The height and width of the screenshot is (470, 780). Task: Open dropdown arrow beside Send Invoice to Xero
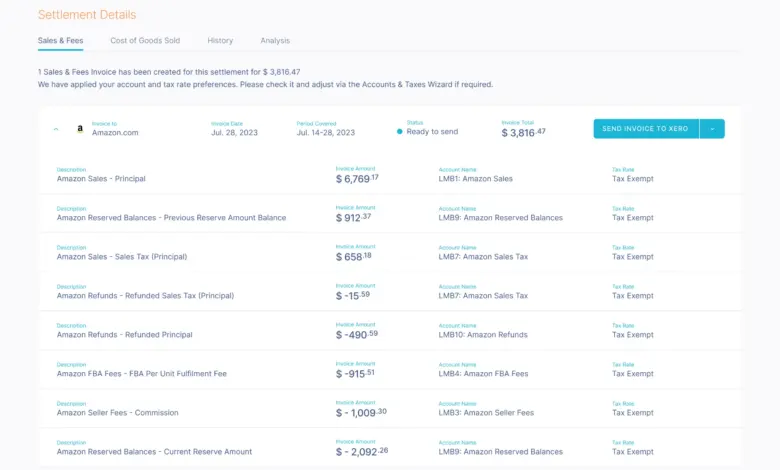[x=712, y=129]
